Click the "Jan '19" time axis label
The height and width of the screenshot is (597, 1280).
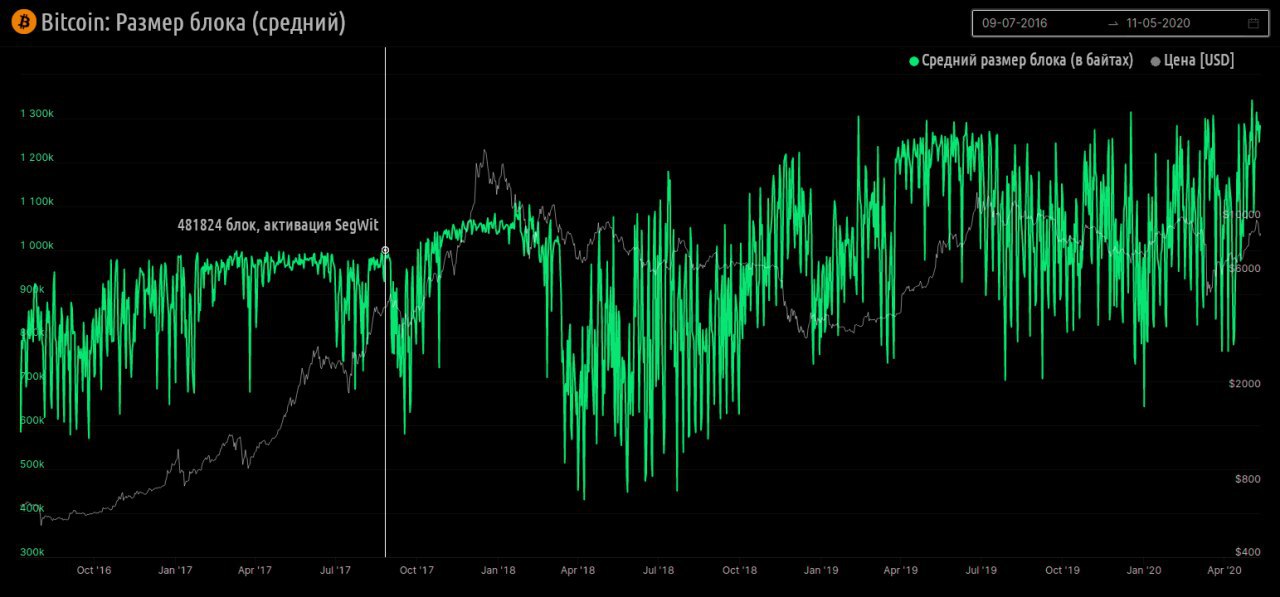[821, 571]
